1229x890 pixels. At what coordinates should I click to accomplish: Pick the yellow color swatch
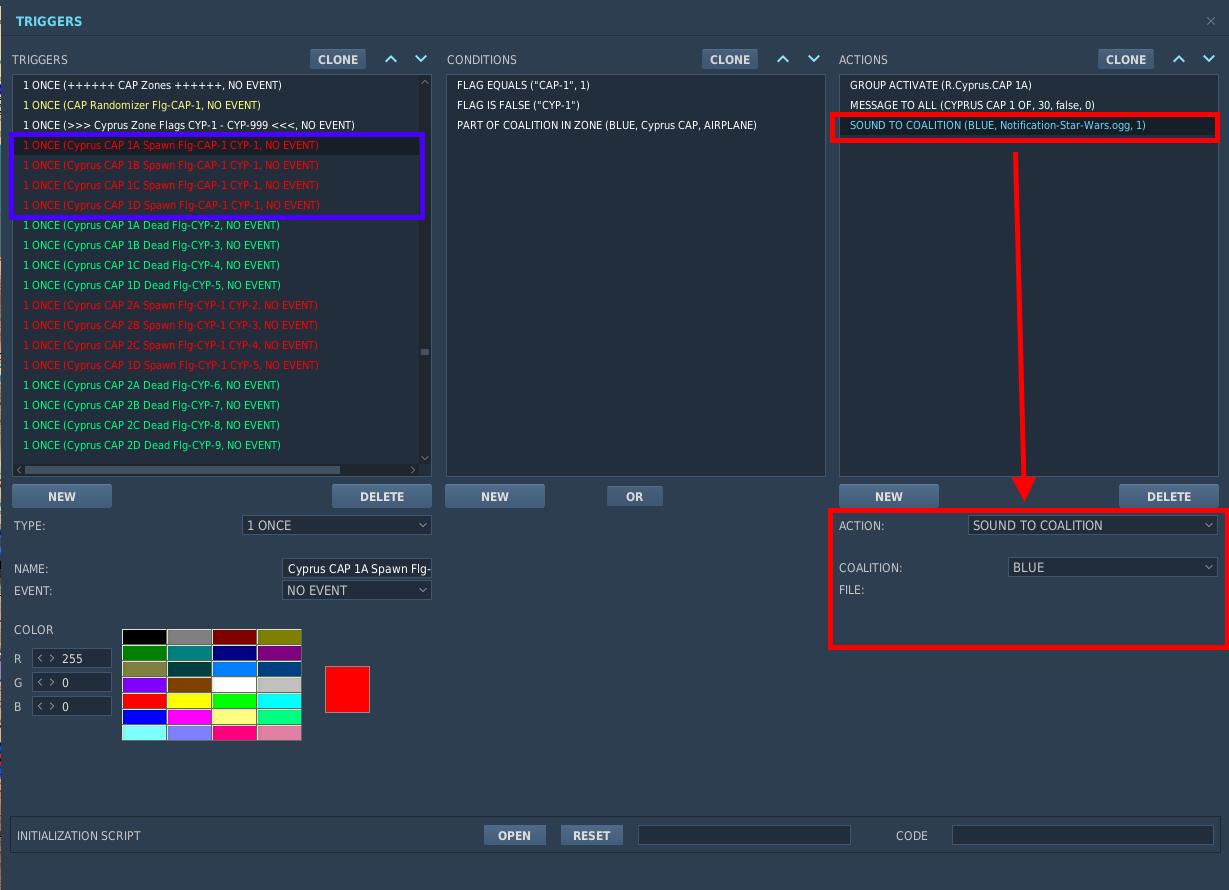tap(189, 701)
